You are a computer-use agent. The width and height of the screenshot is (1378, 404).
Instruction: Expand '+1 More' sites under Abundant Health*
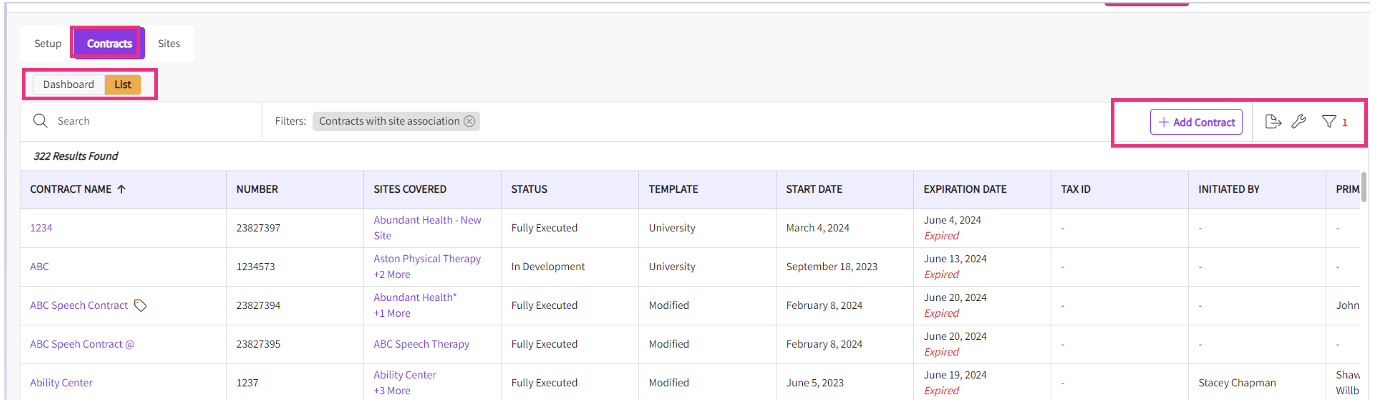392,313
